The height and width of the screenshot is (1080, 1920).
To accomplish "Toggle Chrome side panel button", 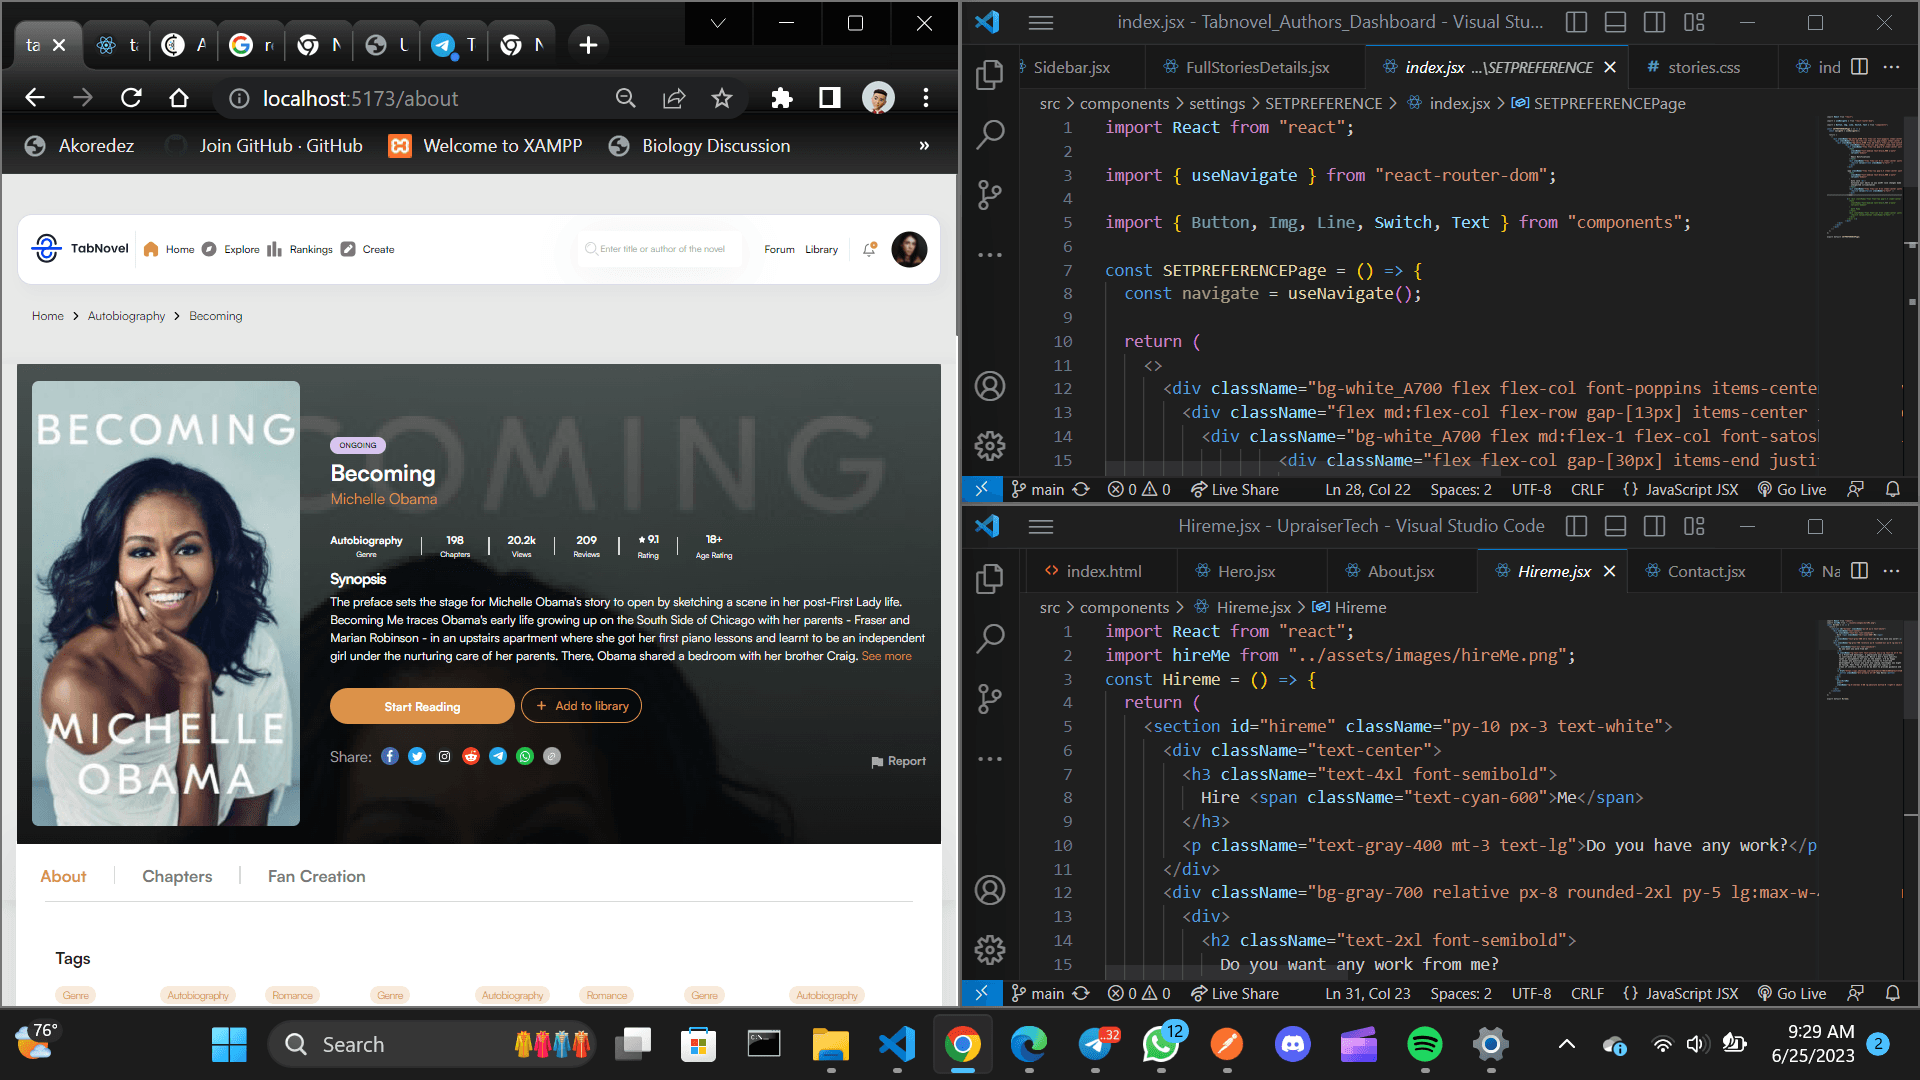I will 829,98.
